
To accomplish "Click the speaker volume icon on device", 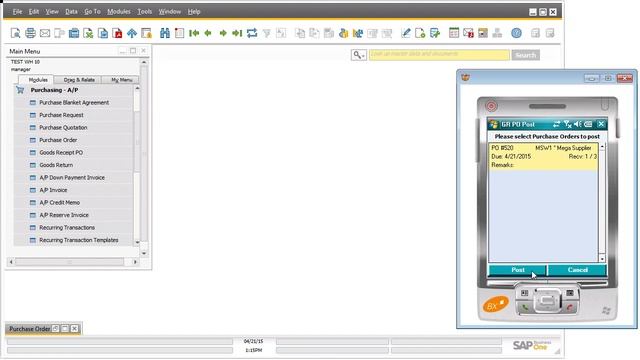I will tap(578, 124).
